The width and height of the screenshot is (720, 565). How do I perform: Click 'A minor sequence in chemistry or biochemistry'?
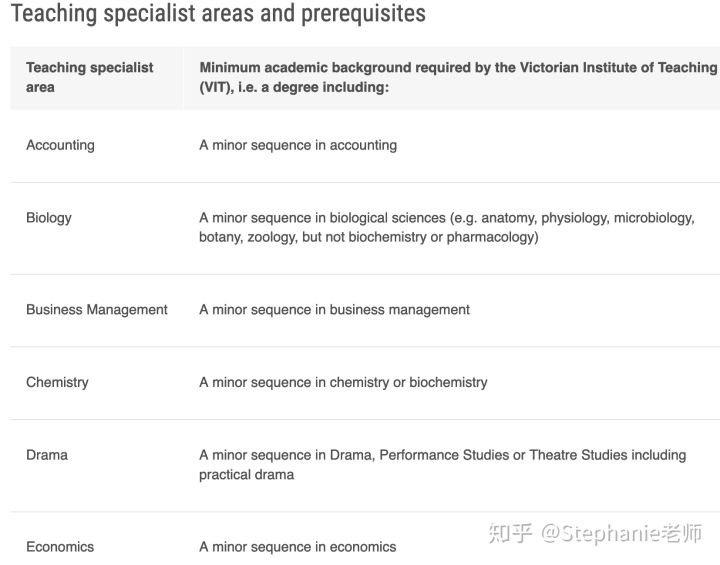343,382
